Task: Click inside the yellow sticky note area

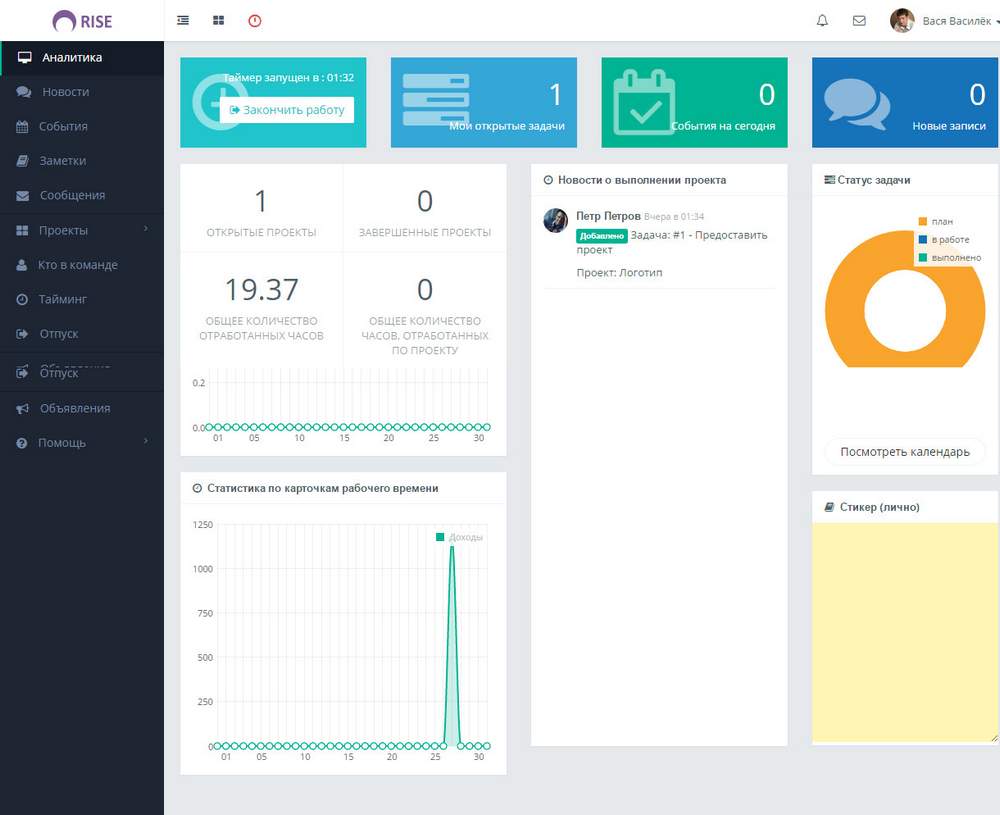Action: (904, 630)
